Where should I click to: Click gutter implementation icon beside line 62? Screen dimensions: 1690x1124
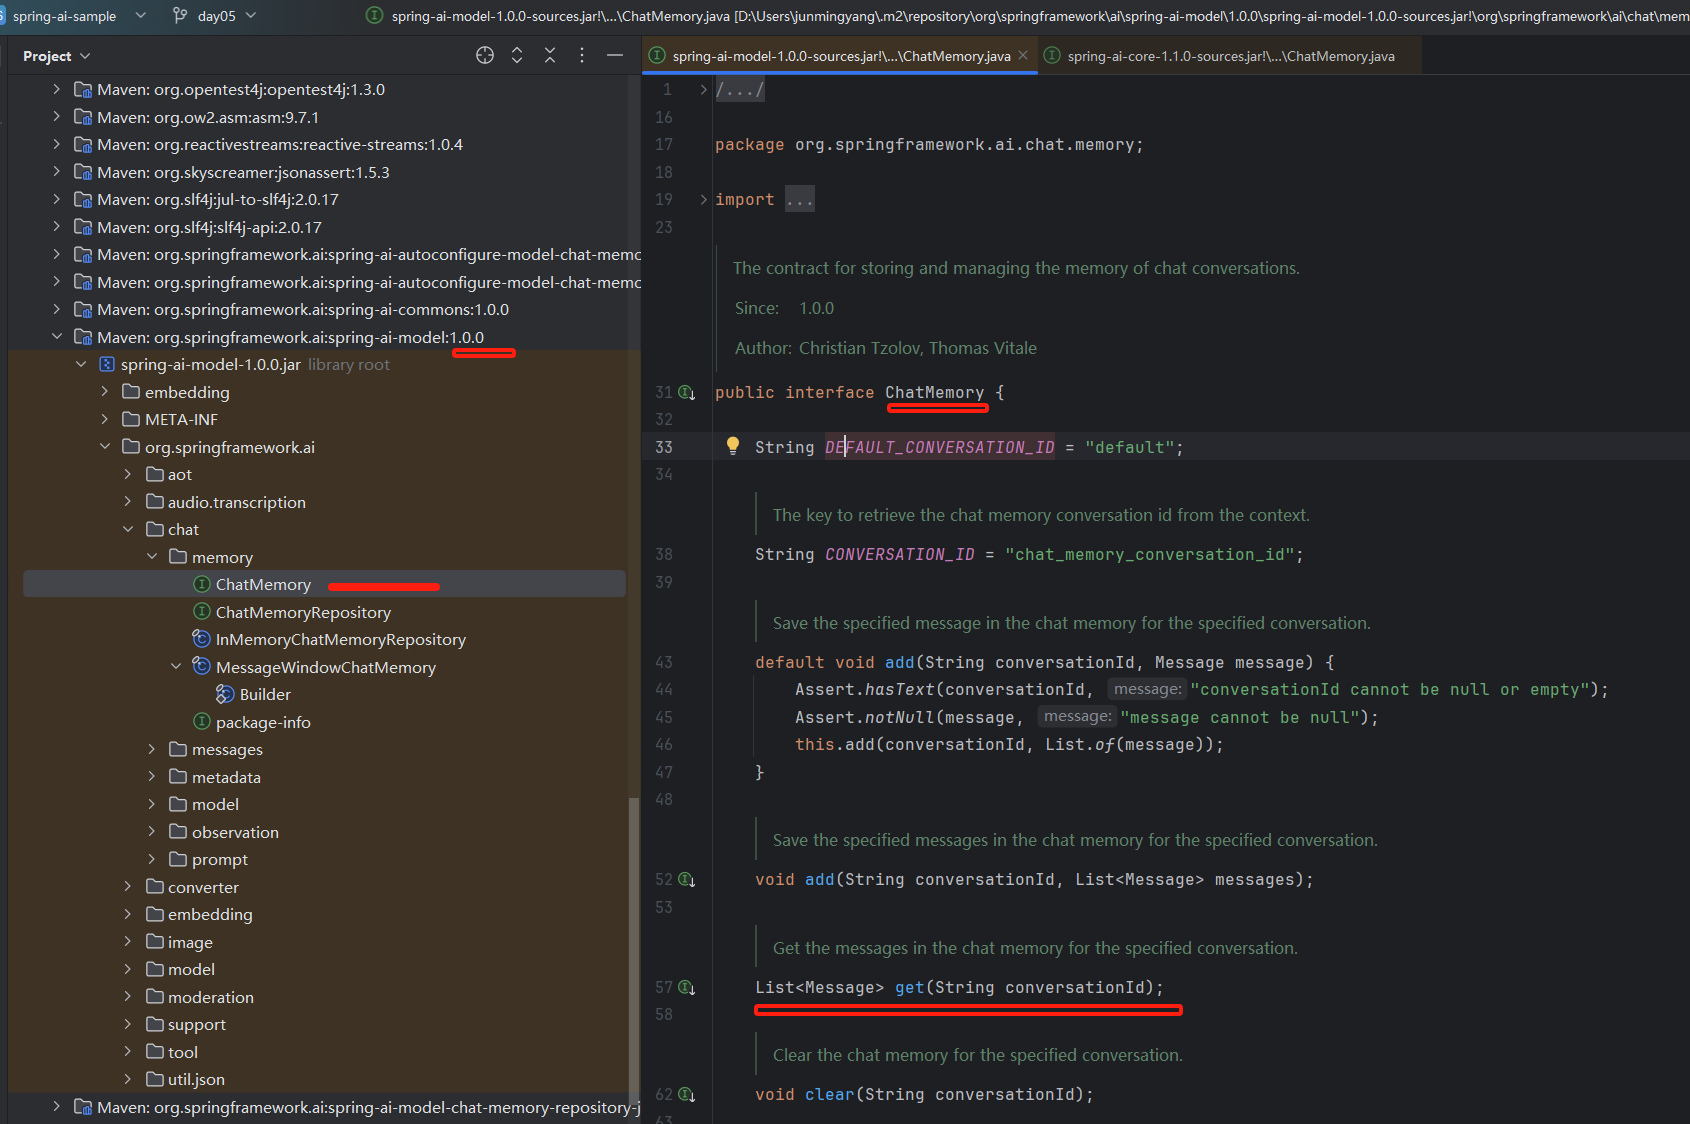click(687, 1095)
